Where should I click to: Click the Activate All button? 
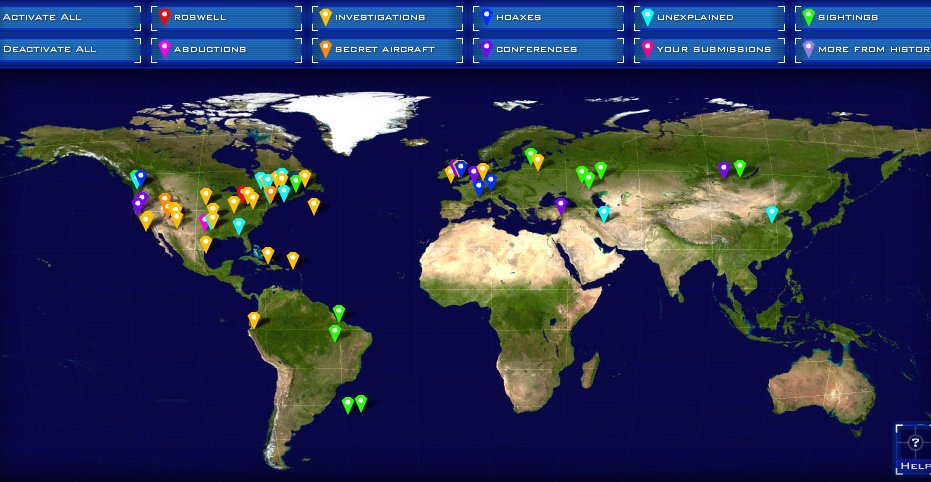tap(70, 17)
